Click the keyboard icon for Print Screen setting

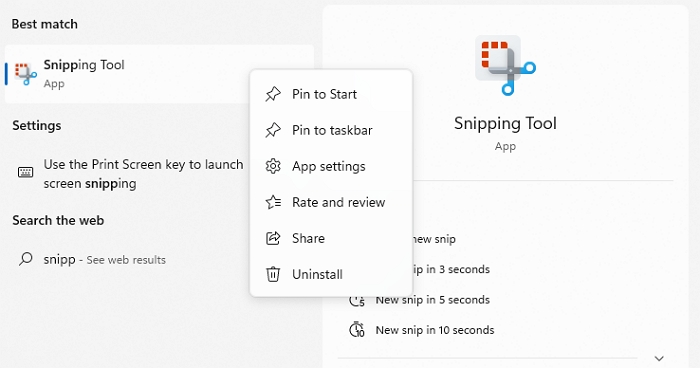click(25, 172)
